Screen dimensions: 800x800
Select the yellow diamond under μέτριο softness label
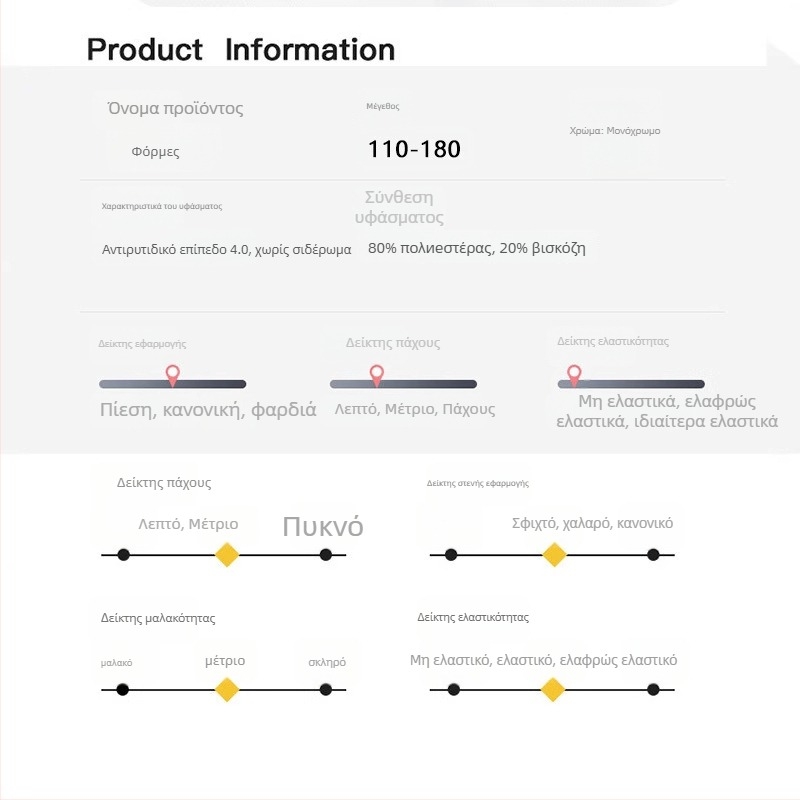227,689
